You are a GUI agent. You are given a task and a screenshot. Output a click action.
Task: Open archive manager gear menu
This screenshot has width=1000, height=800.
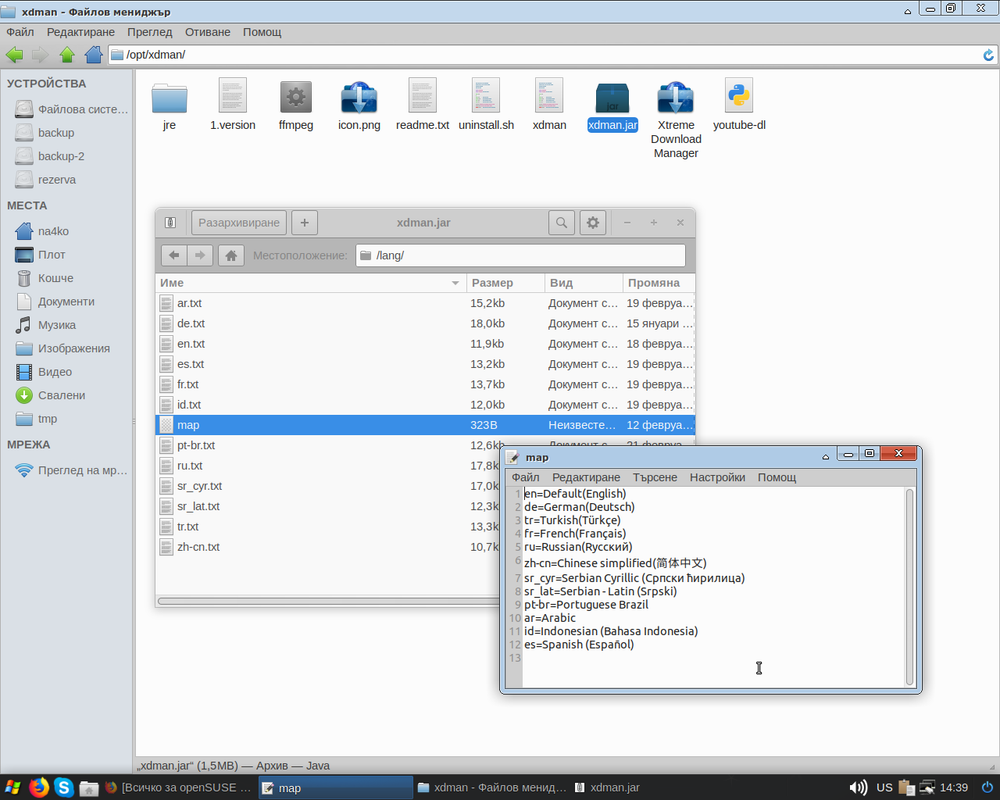click(x=592, y=223)
